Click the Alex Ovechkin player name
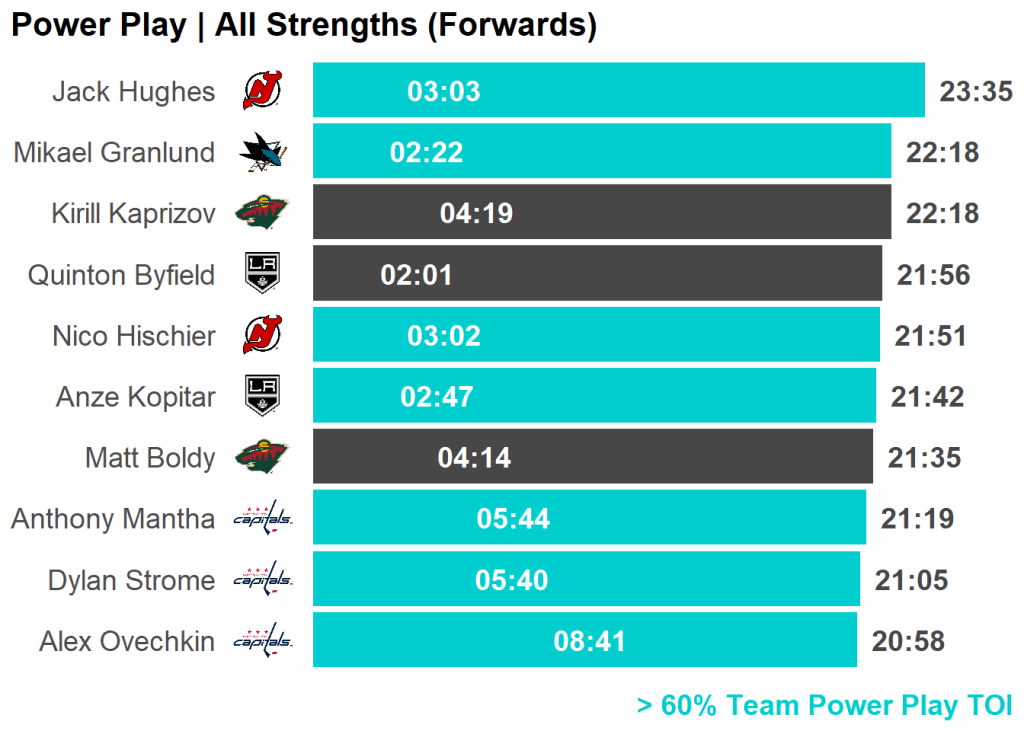 click(x=127, y=641)
